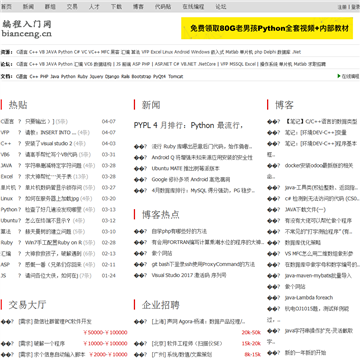Screen dimensions: 360x360
Task: Click the 登录 link at top right
Action: (355, 7)
